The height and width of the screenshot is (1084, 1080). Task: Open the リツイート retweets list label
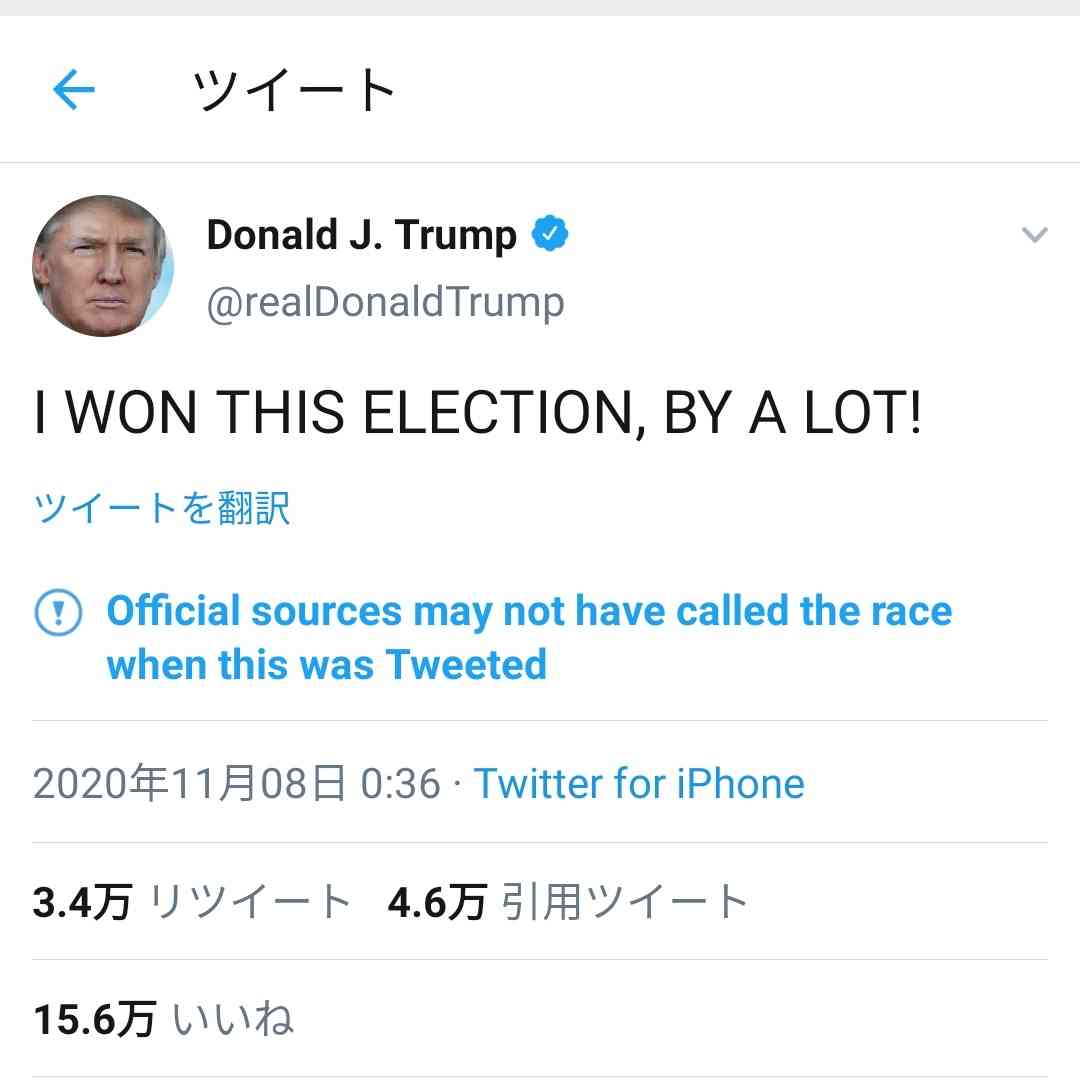tap(250, 902)
